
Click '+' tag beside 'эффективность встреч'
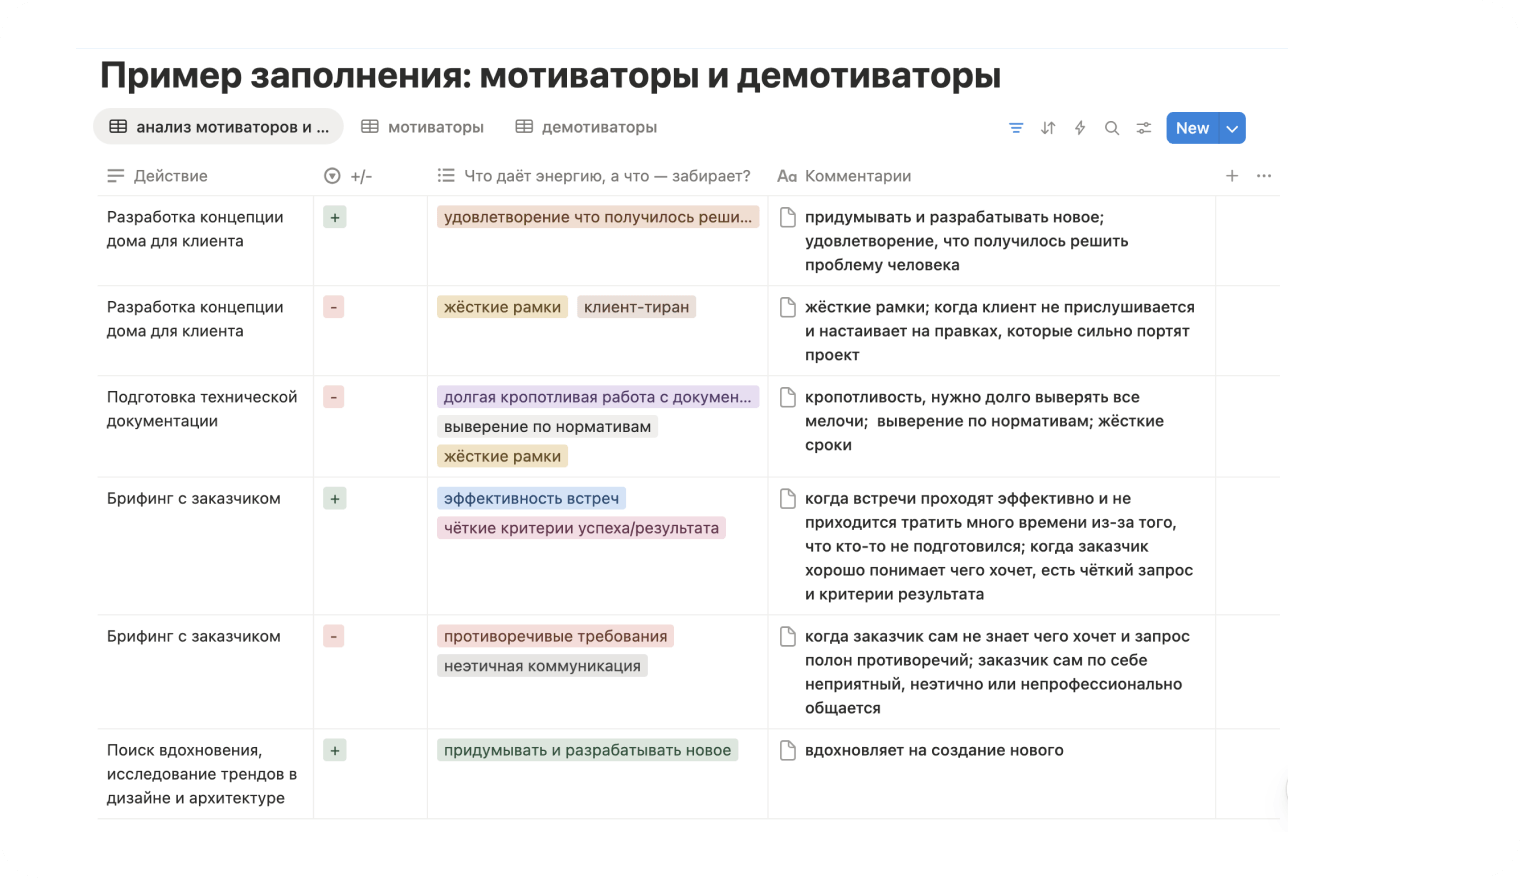point(335,498)
